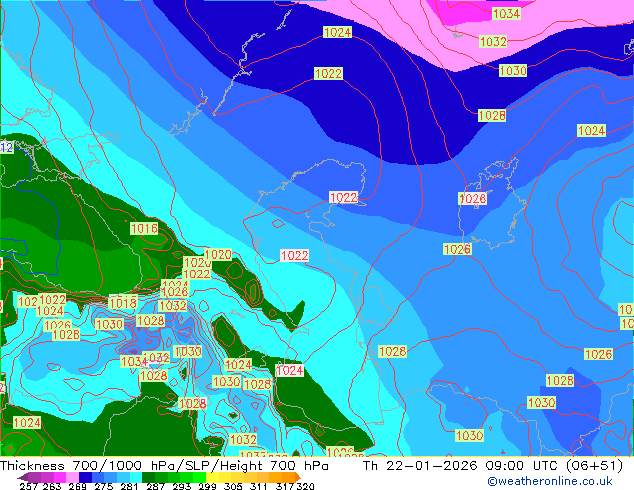Click the 305 legend value
Image resolution: width=634 pixels, height=490 pixels.
[x=232, y=486]
